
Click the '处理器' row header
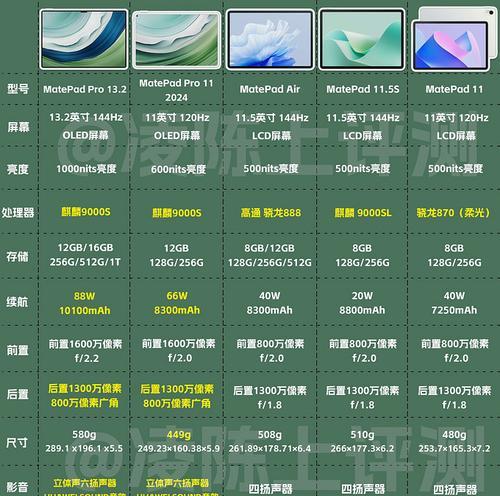[x=18, y=213]
